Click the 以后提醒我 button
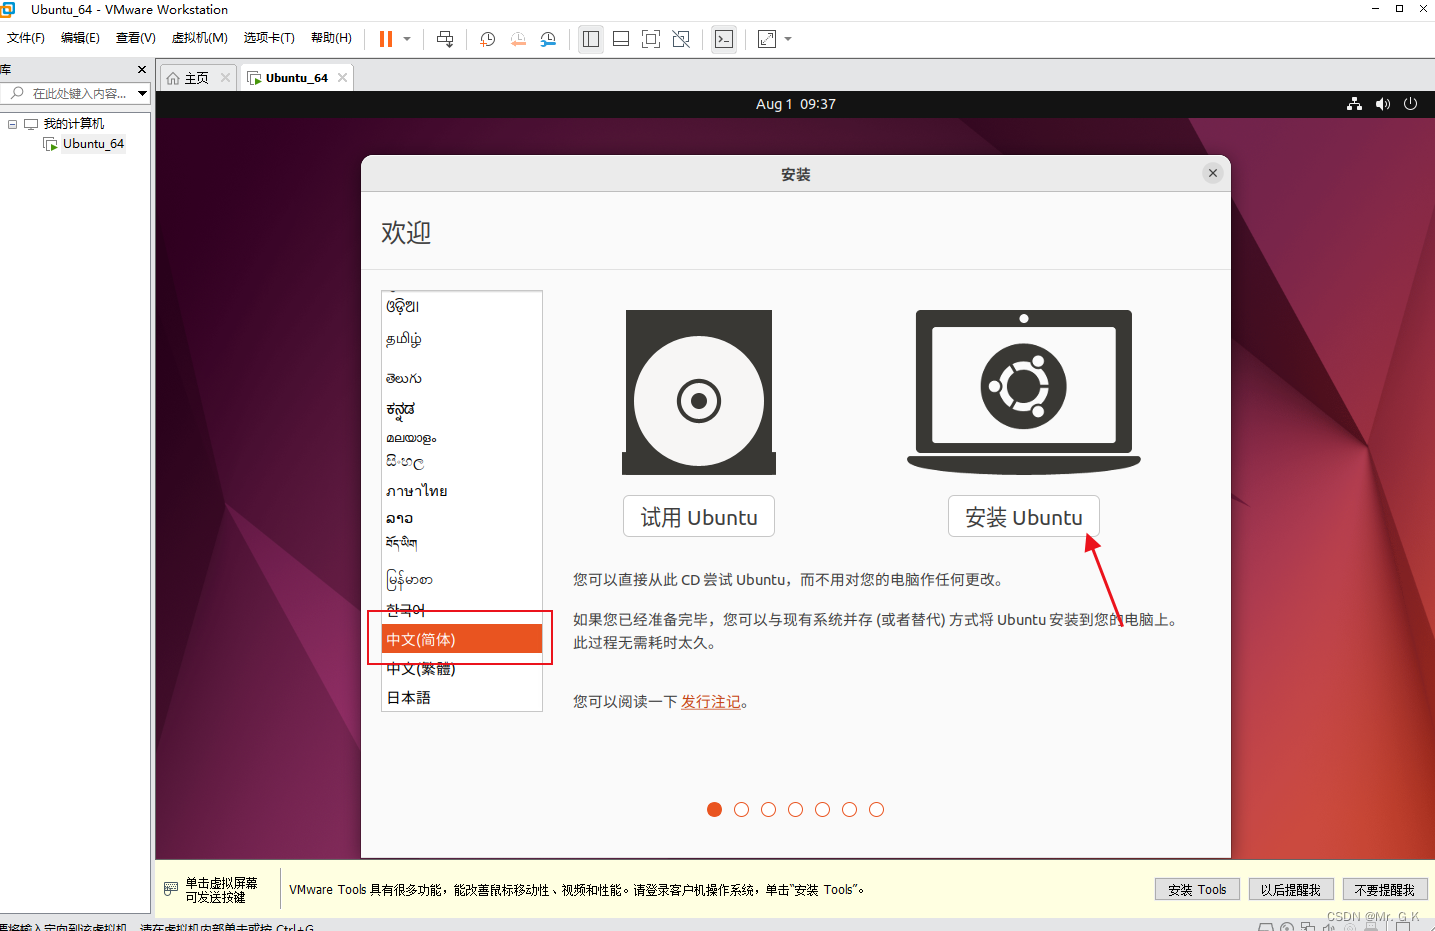The height and width of the screenshot is (931, 1435). (1291, 889)
